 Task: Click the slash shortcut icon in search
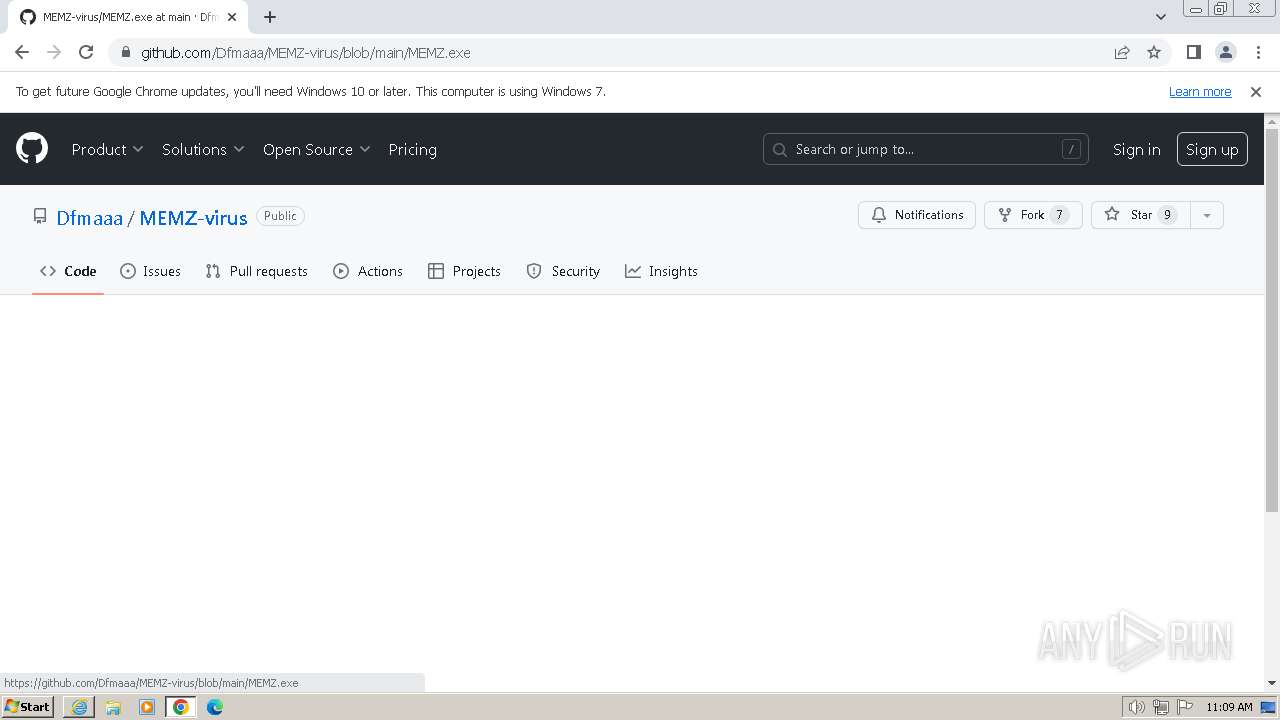click(1071, 149)
